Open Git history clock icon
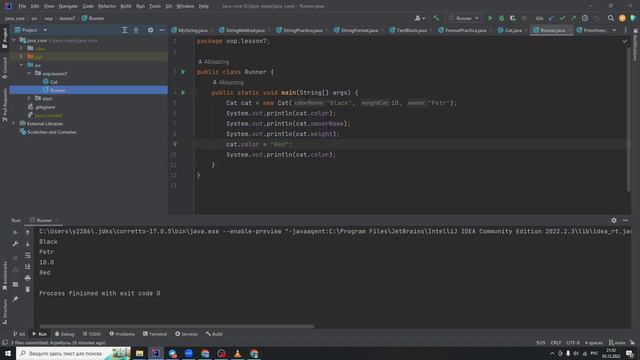The width and height of the screenshot is (640, 360). [x=585, y=18]
